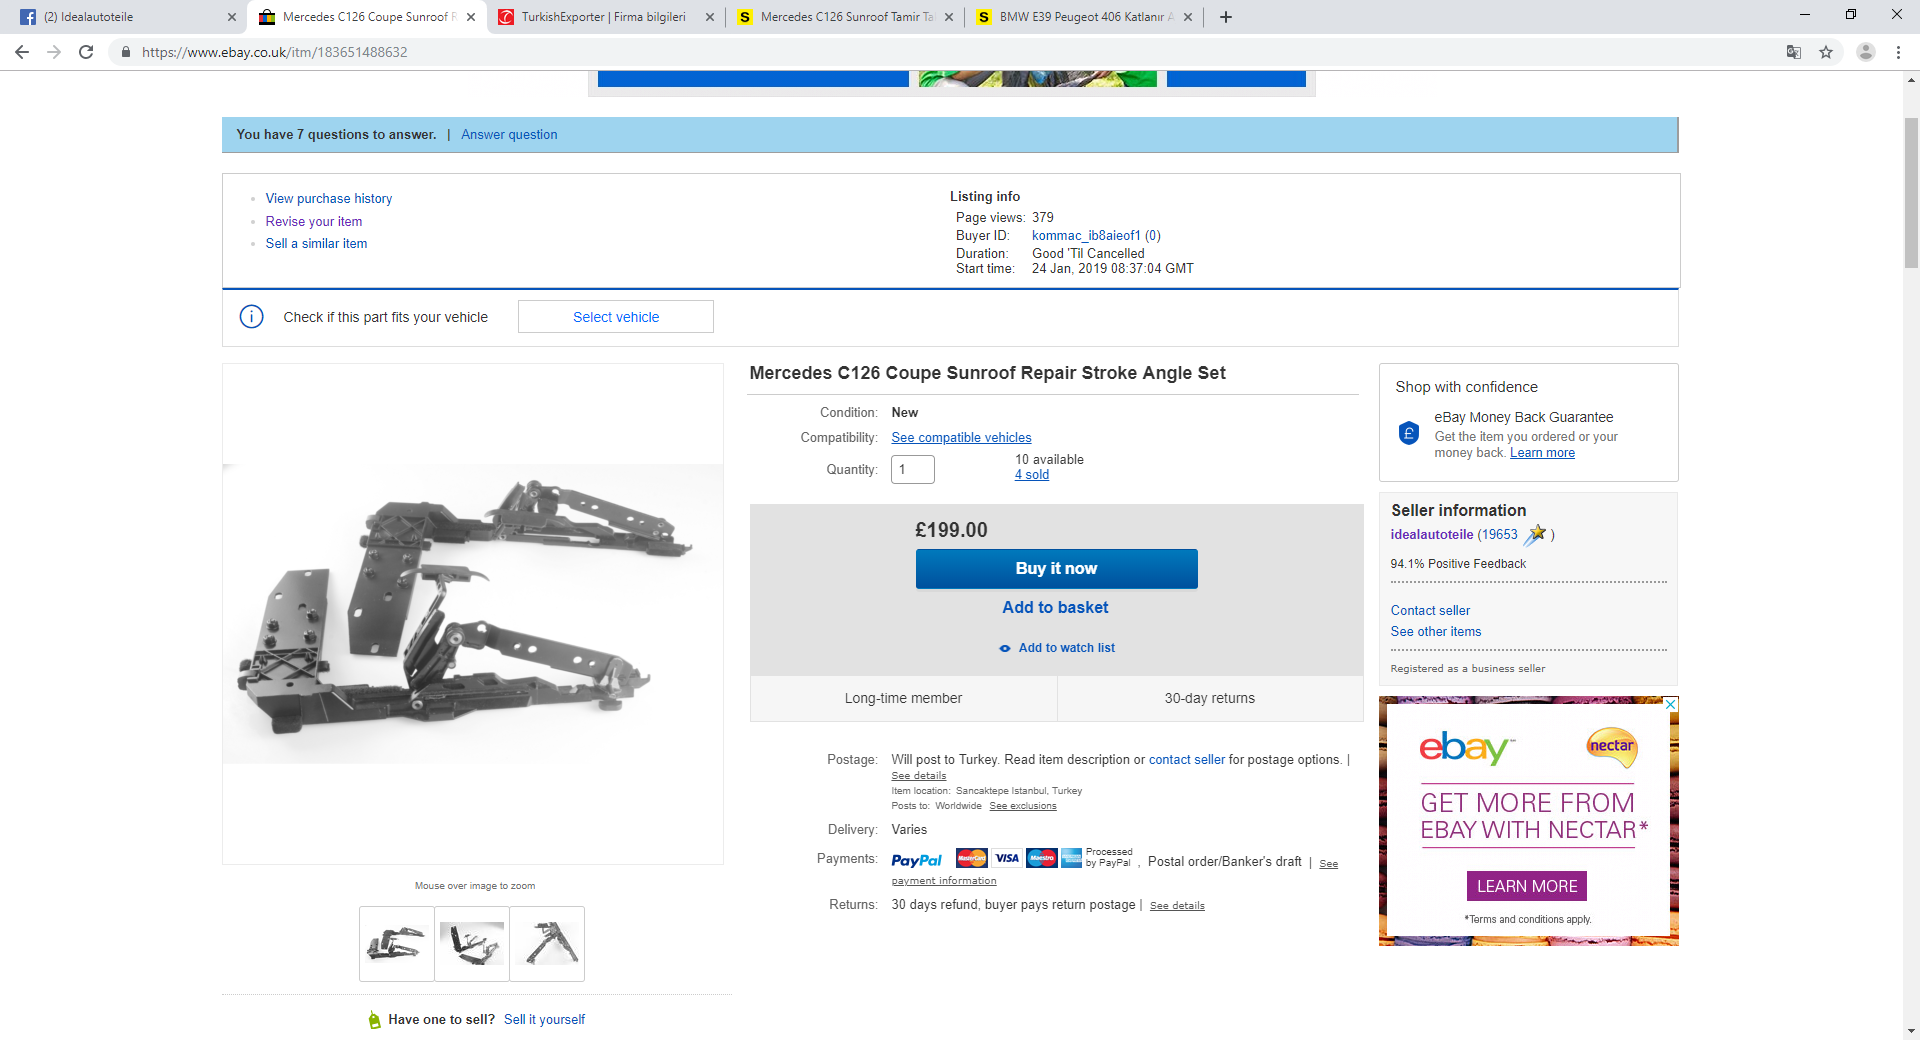Click the vehicle fit info icon
This screenshot has width=1920, height=1040.
(251, 317)
